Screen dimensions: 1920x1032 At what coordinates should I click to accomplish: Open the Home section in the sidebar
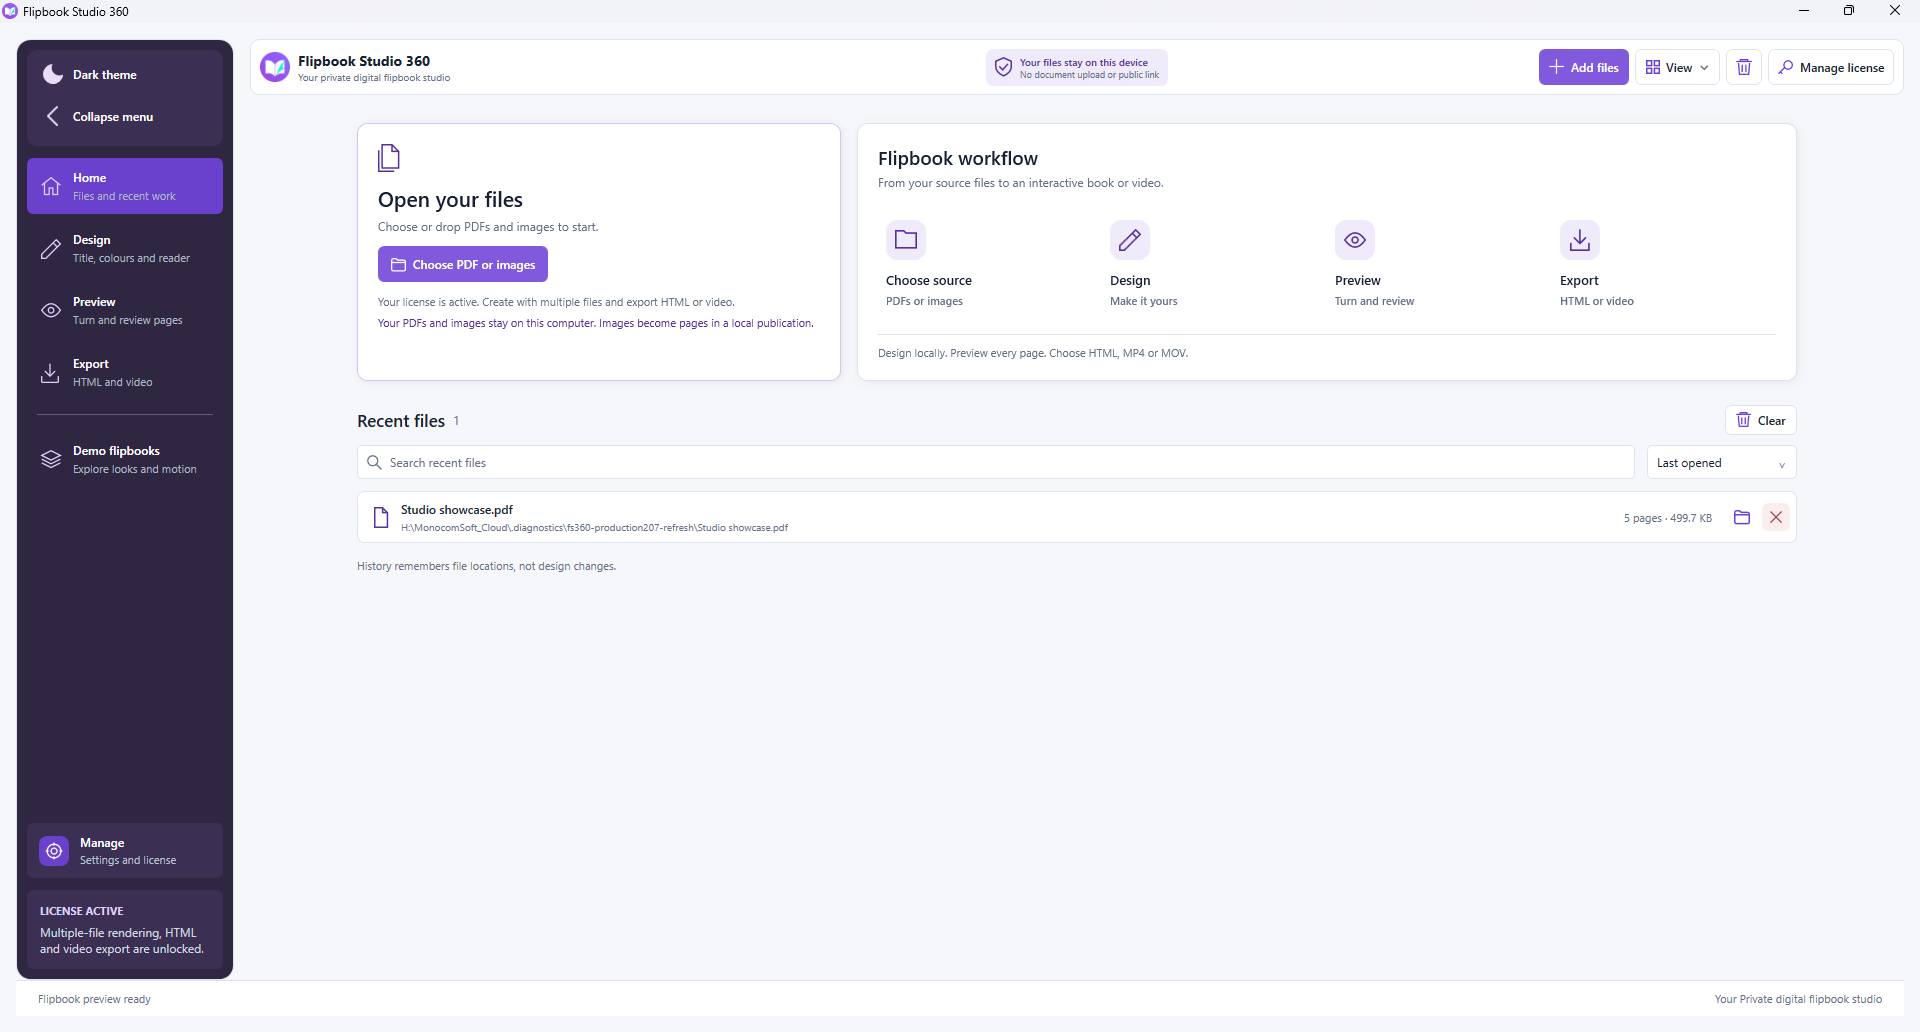coord(125,186)
